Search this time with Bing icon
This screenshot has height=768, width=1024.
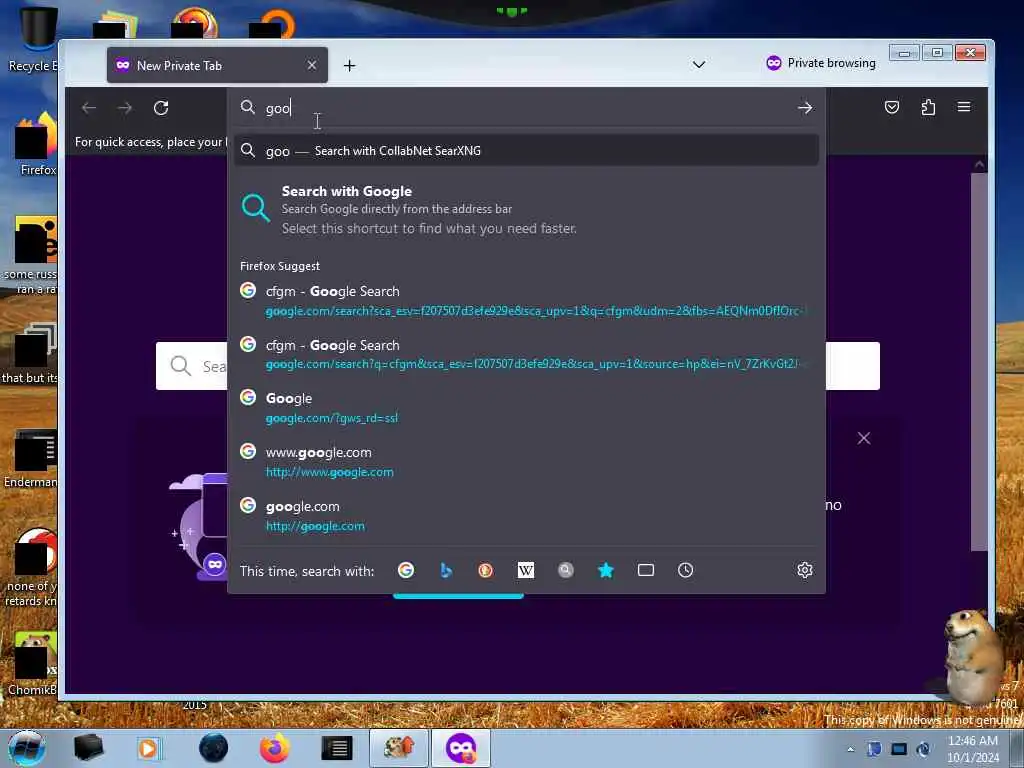click(x=446, y=570)
